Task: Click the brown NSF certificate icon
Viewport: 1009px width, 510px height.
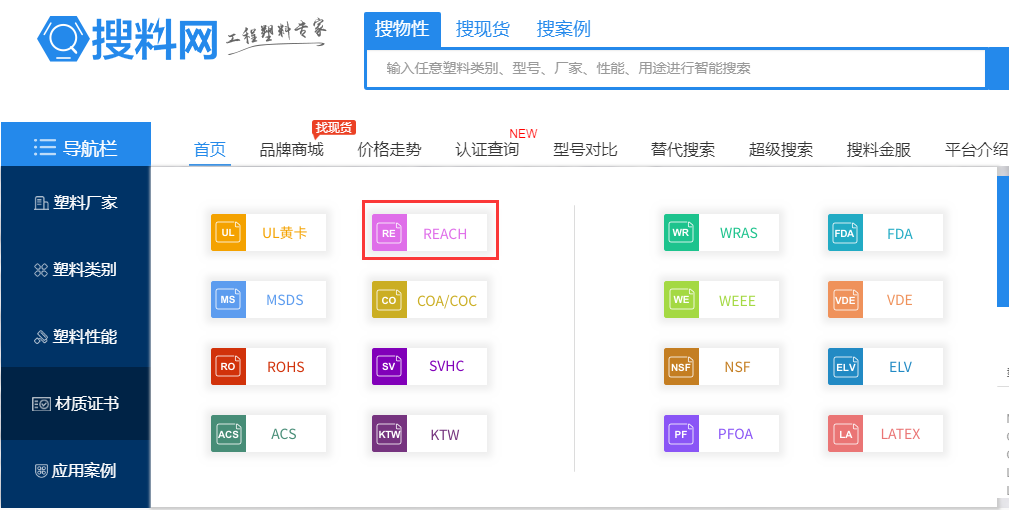Action: [x=681, y=367]
